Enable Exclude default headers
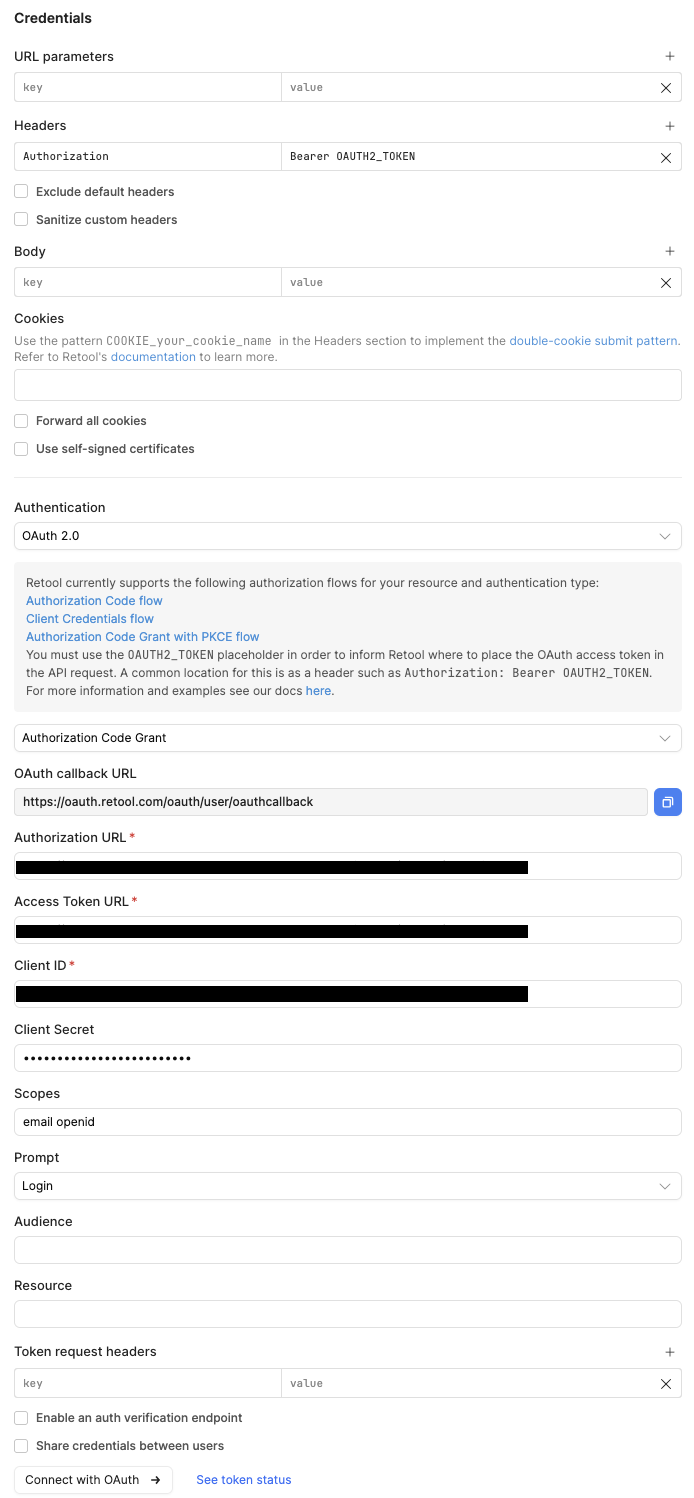 (21, 192)
